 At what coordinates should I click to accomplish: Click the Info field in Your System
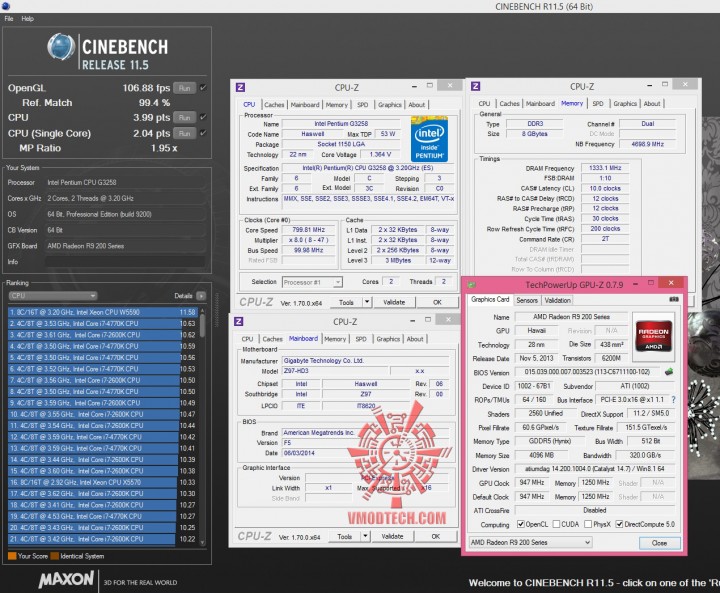[124, 262]
